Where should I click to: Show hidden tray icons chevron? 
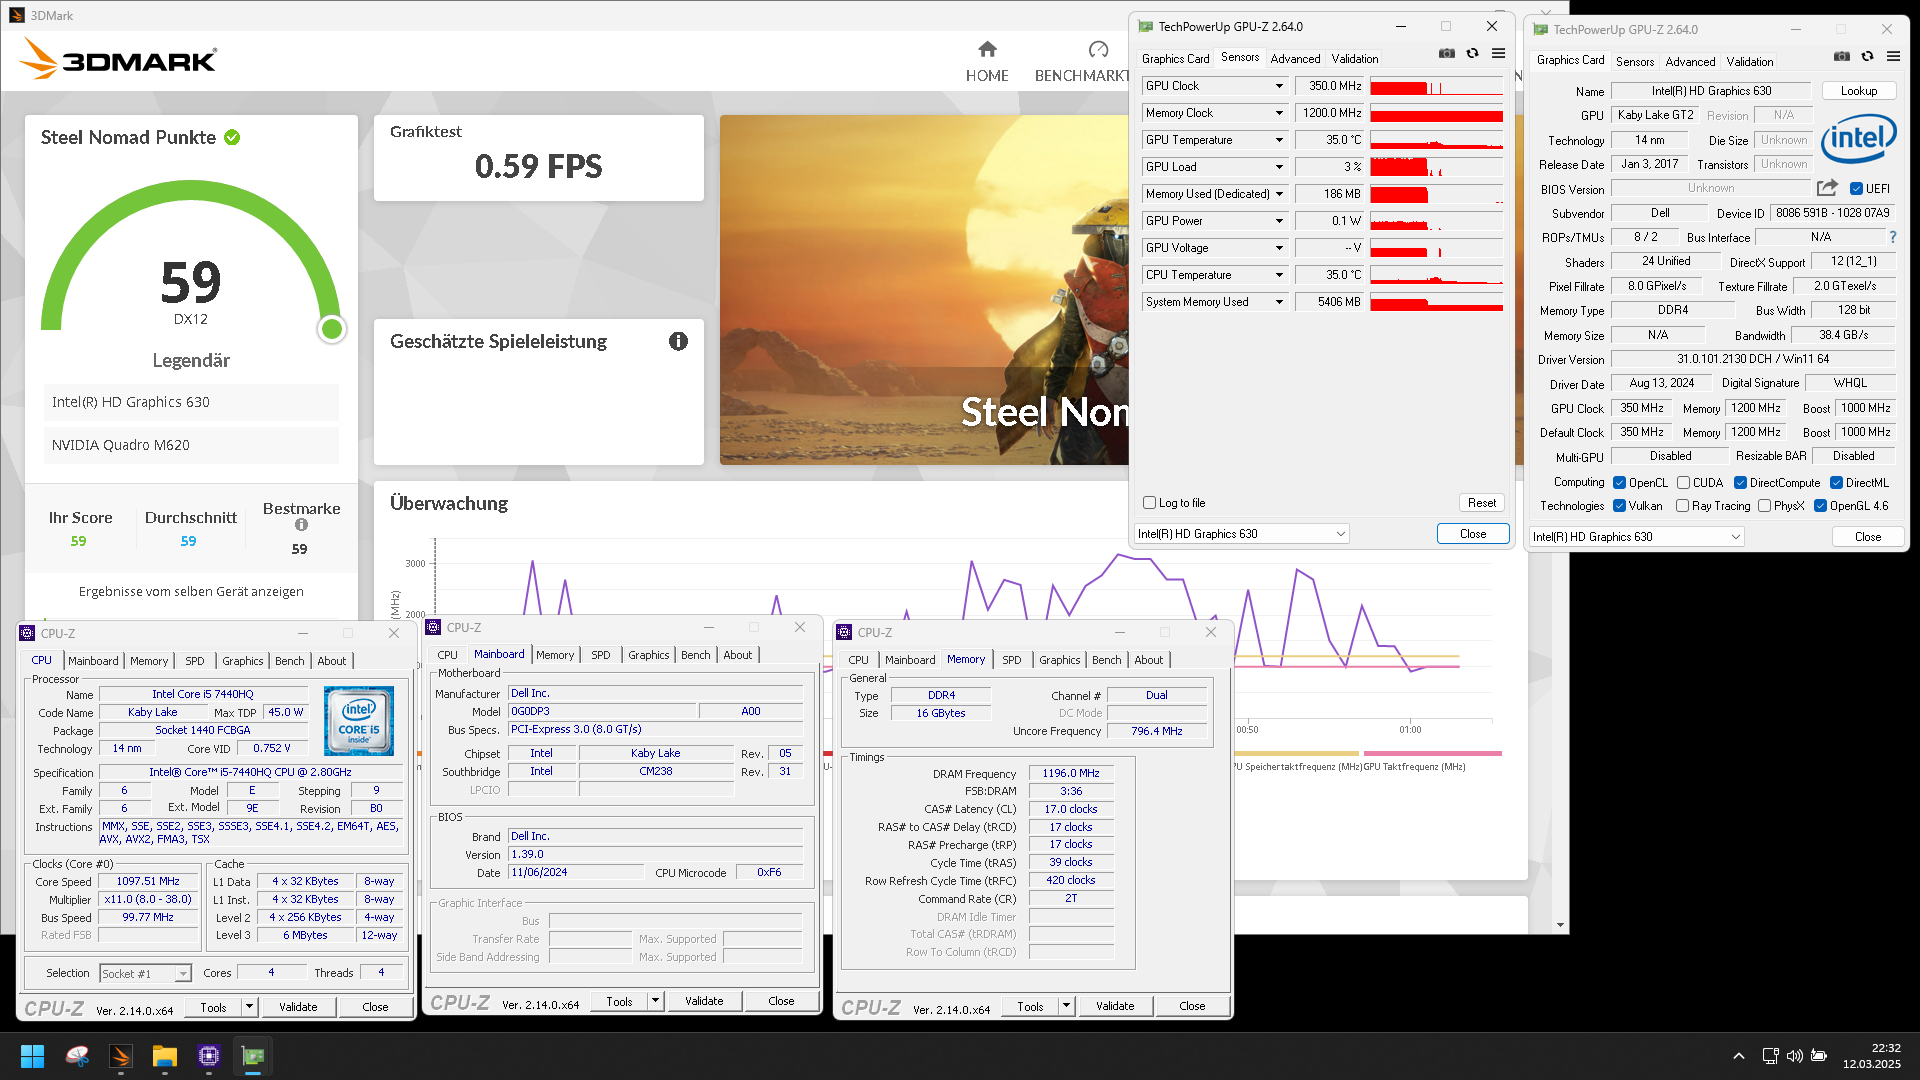click(1739, 1056)
